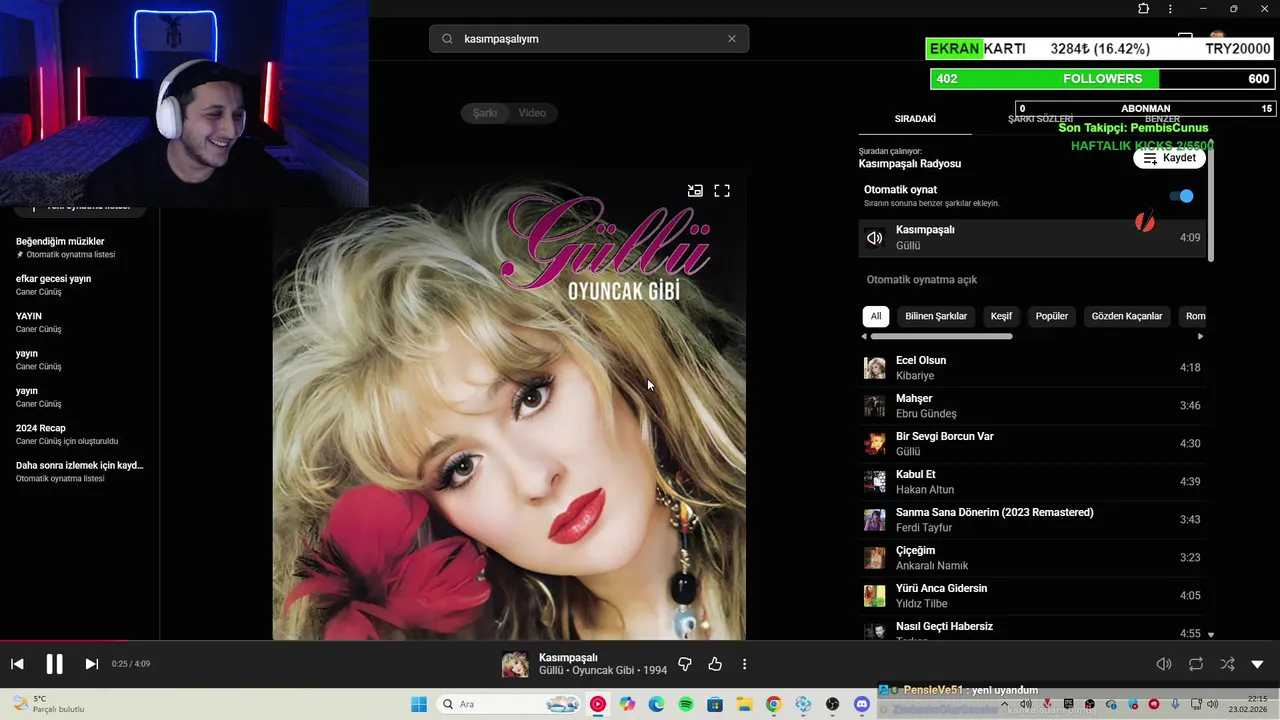
Task: Select Keşif filter chip
Action: (1001, 316)
